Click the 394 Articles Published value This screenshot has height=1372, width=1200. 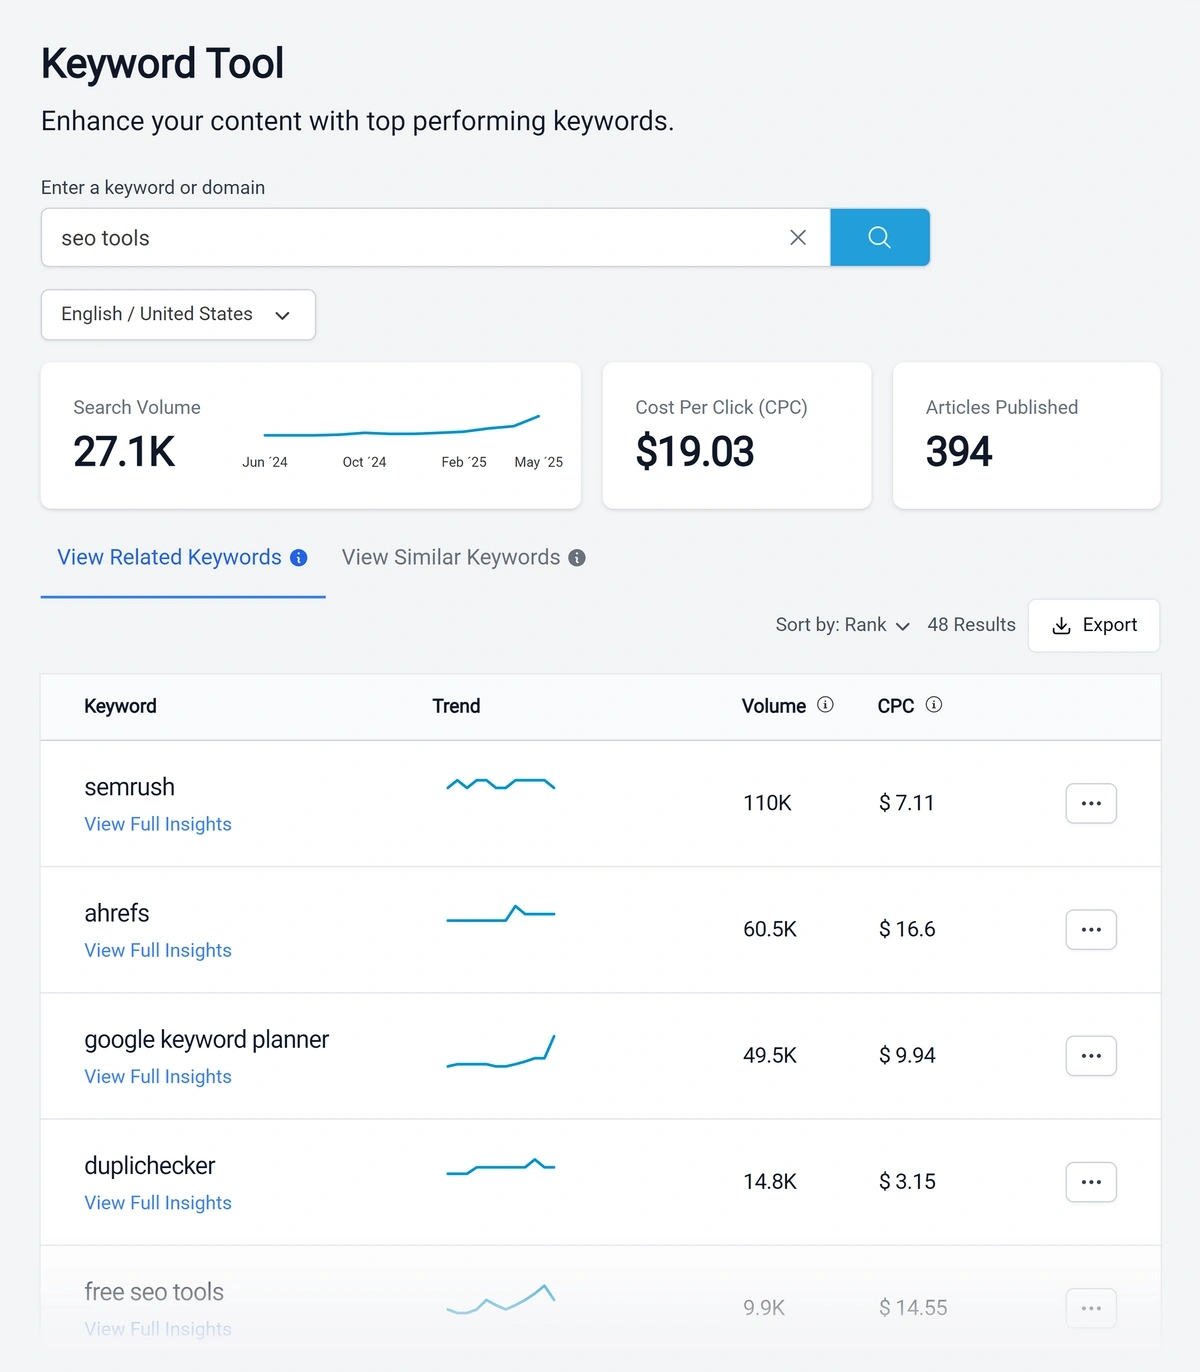point(959,452)
